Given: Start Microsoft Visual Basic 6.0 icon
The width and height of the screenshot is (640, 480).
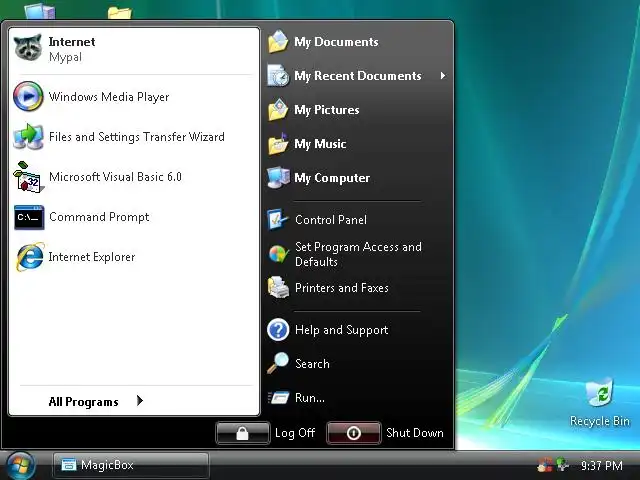Looking at the screenshot, I should tap(28, 177).
